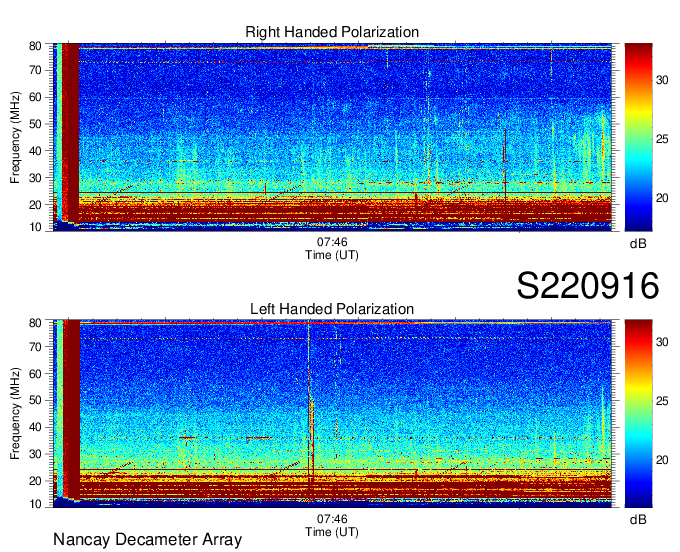The height and width of the screenshot is (552, 680).
Task: Click the "Right Handed Polarization" title
Action: [x=332, y=32]
